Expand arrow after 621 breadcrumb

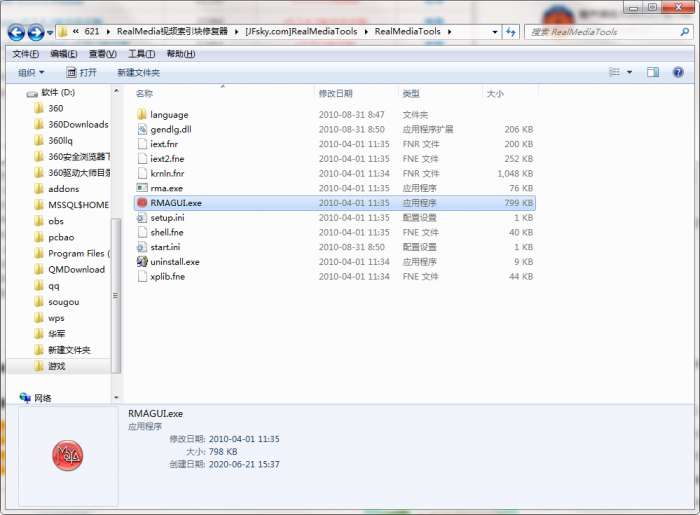coord(108,32)
